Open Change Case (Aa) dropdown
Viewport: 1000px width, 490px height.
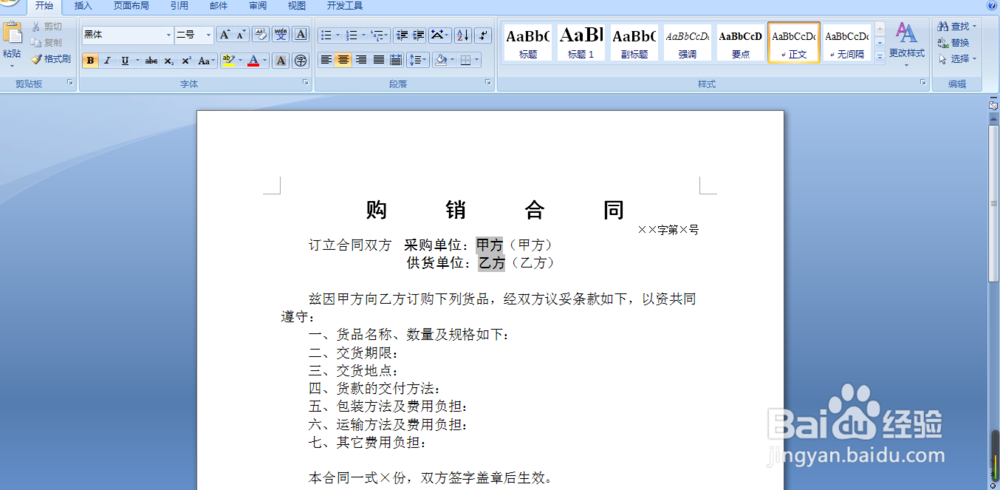click(x=207, y=61)
